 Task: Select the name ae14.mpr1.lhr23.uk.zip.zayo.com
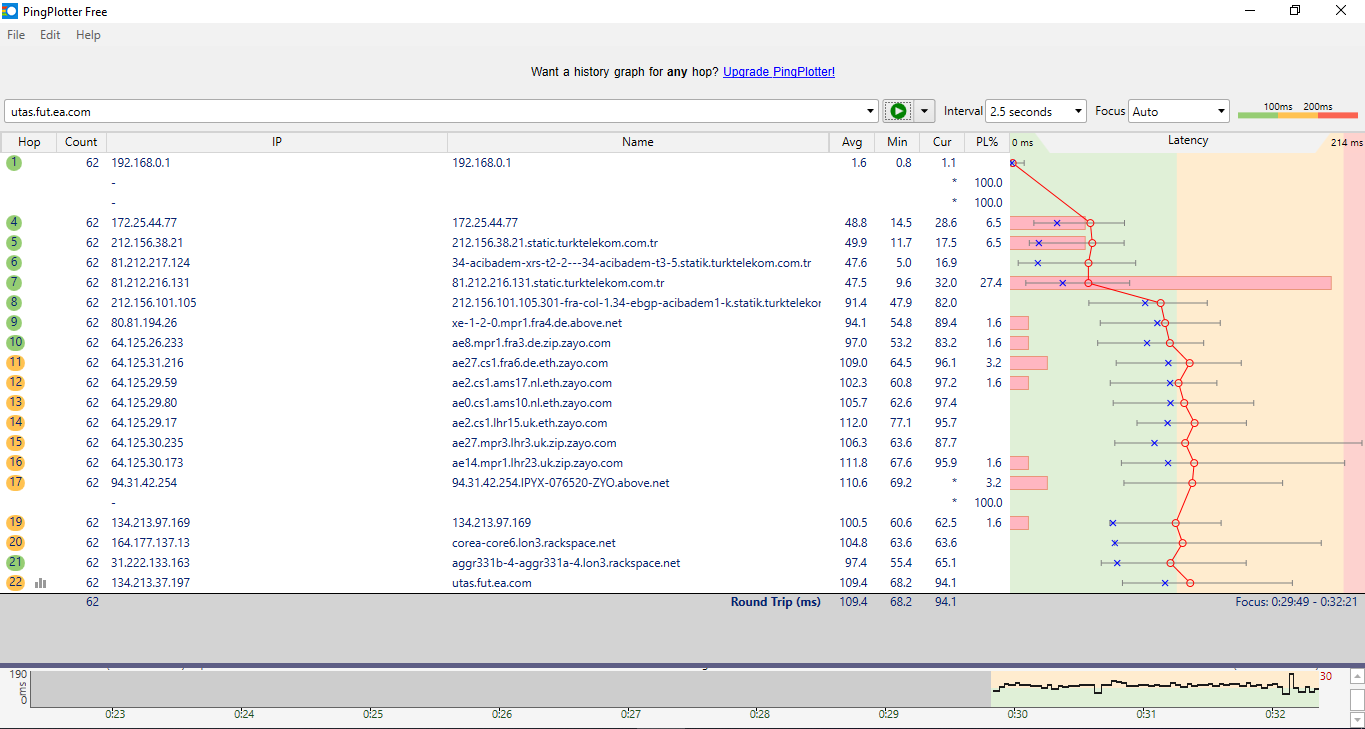pyautogui.click(x=537, y=462)
